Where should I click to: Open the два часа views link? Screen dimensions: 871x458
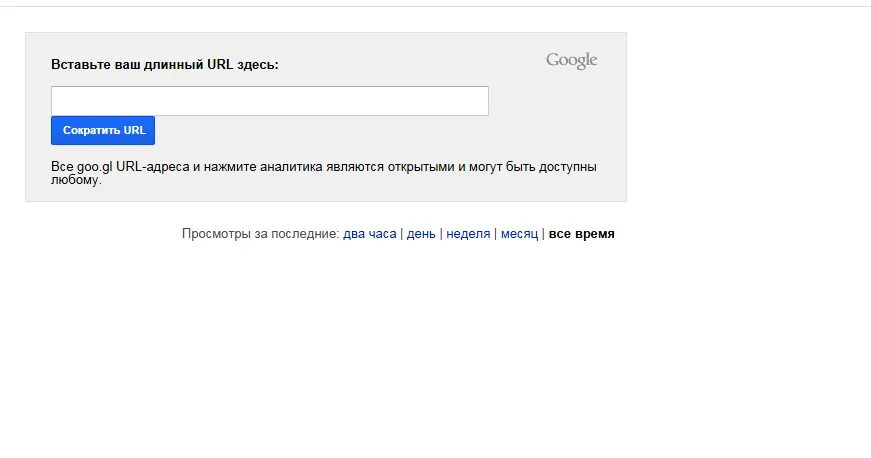click(370, 234)
